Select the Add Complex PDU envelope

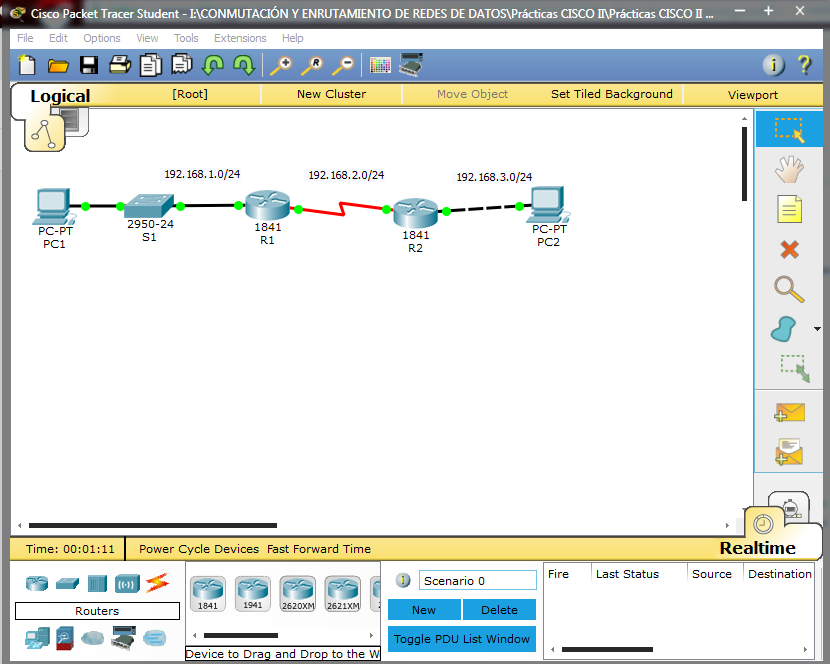(789, 452)
